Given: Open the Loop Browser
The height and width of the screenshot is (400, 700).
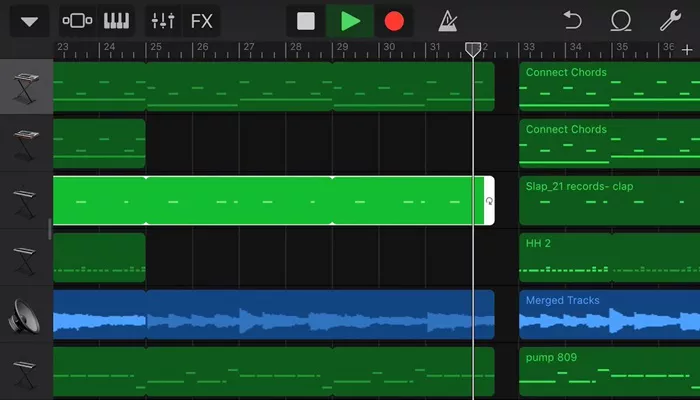Looking at the screenshot, I should [621, 21].
